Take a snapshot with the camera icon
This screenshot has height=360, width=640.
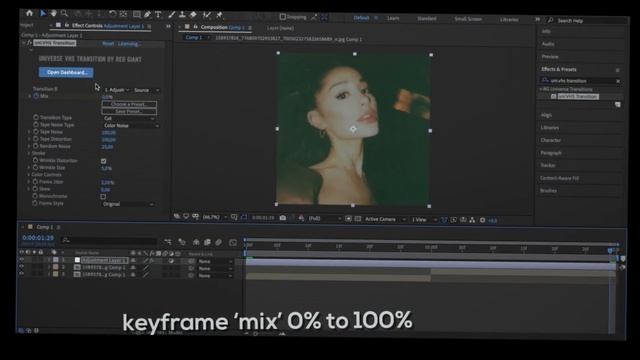point(282,218)
